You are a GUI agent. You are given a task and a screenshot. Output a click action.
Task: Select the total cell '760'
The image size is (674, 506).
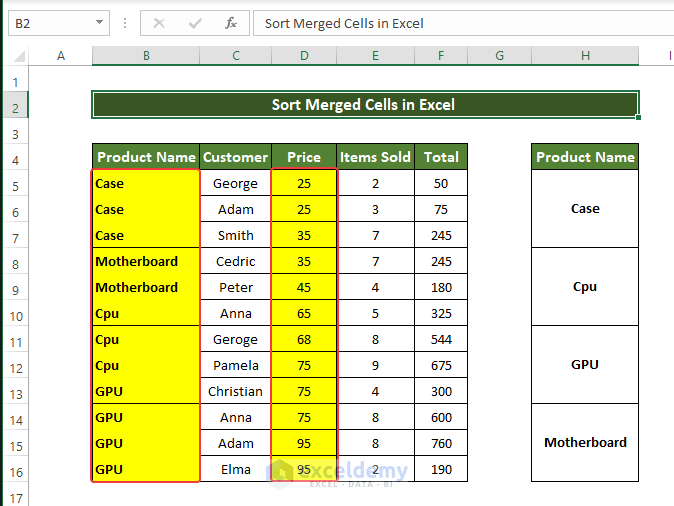[x=441, y=443]
